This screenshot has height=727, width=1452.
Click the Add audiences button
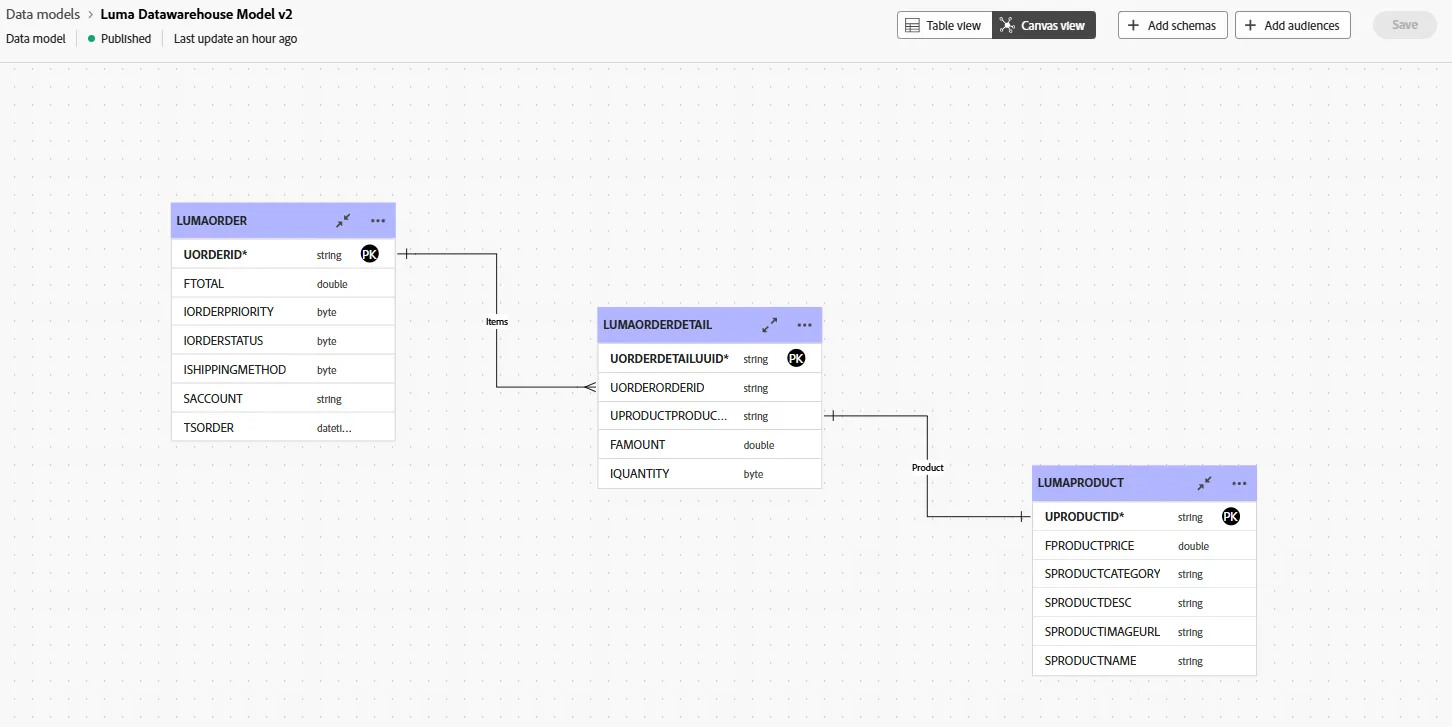point(1293,25)
